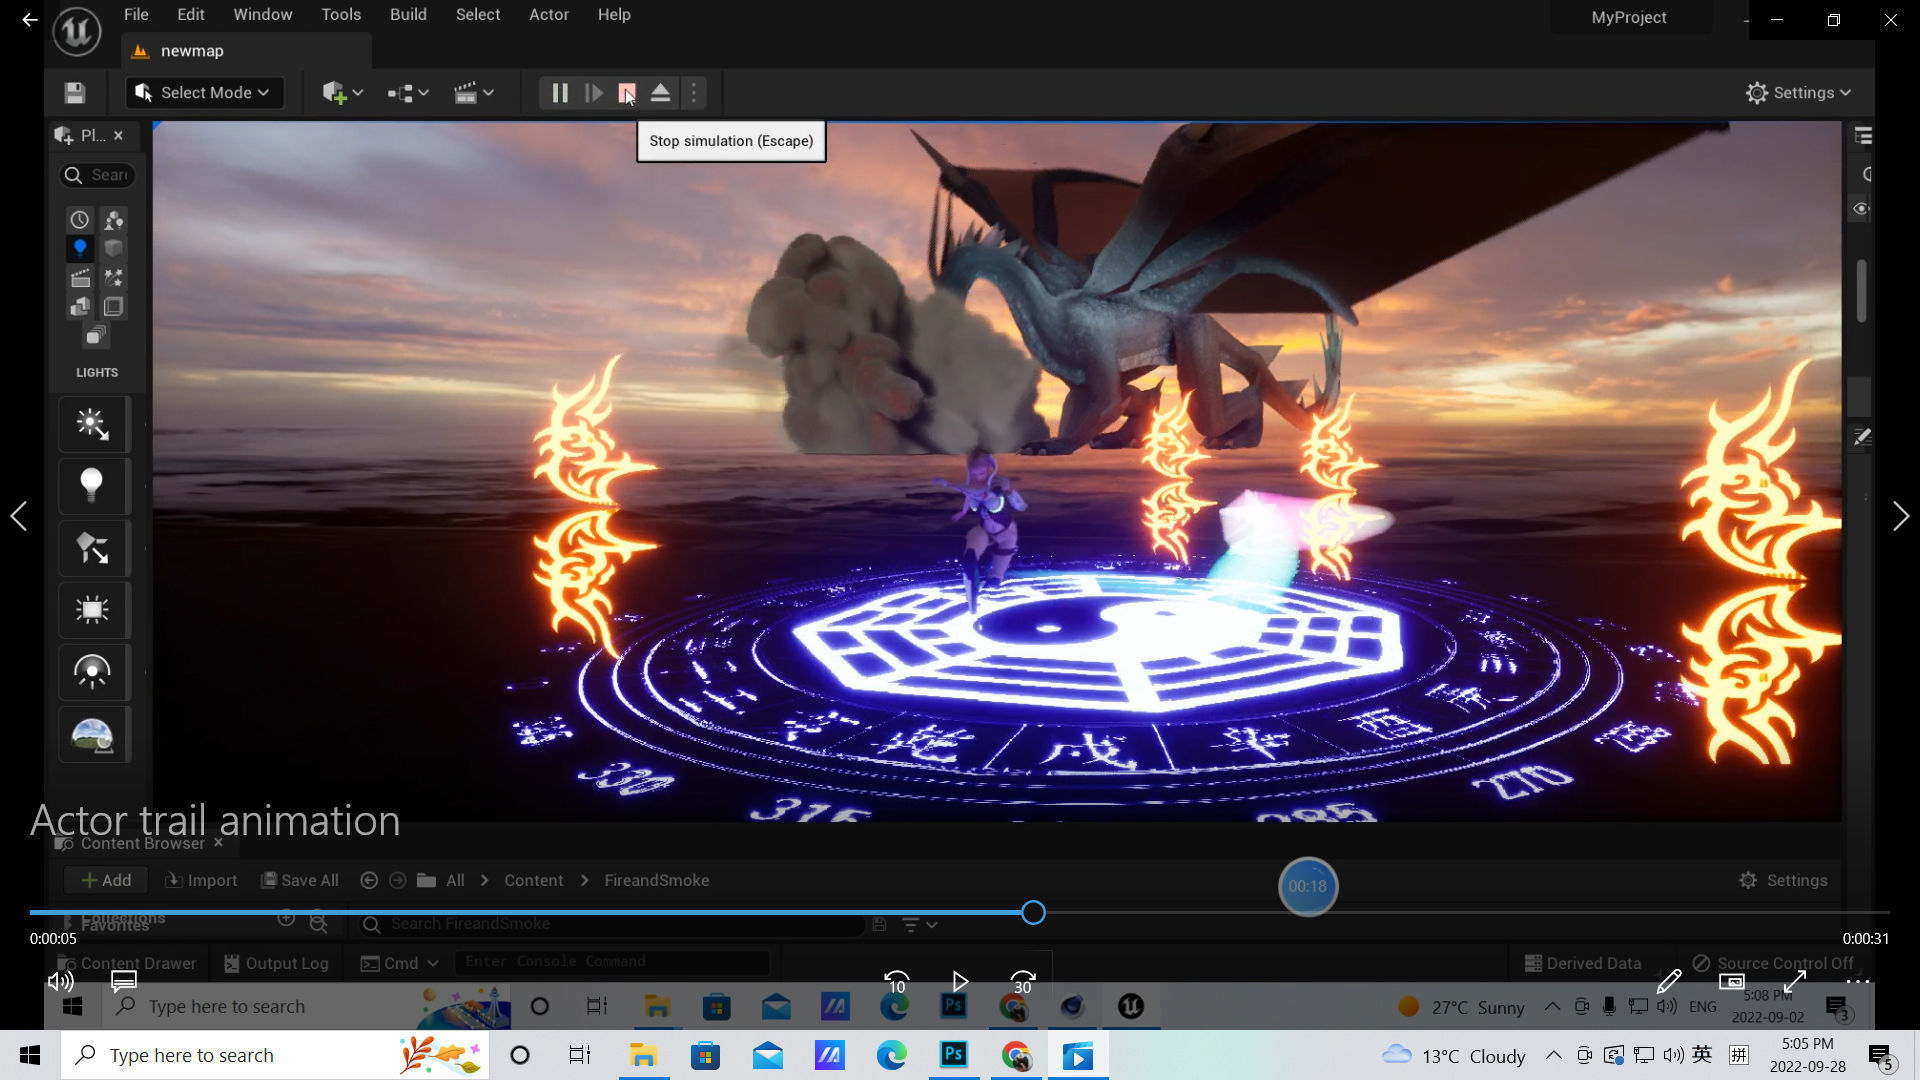Skip forward 30 seconds
1920x1080 pixels.
click(1022, 982)
